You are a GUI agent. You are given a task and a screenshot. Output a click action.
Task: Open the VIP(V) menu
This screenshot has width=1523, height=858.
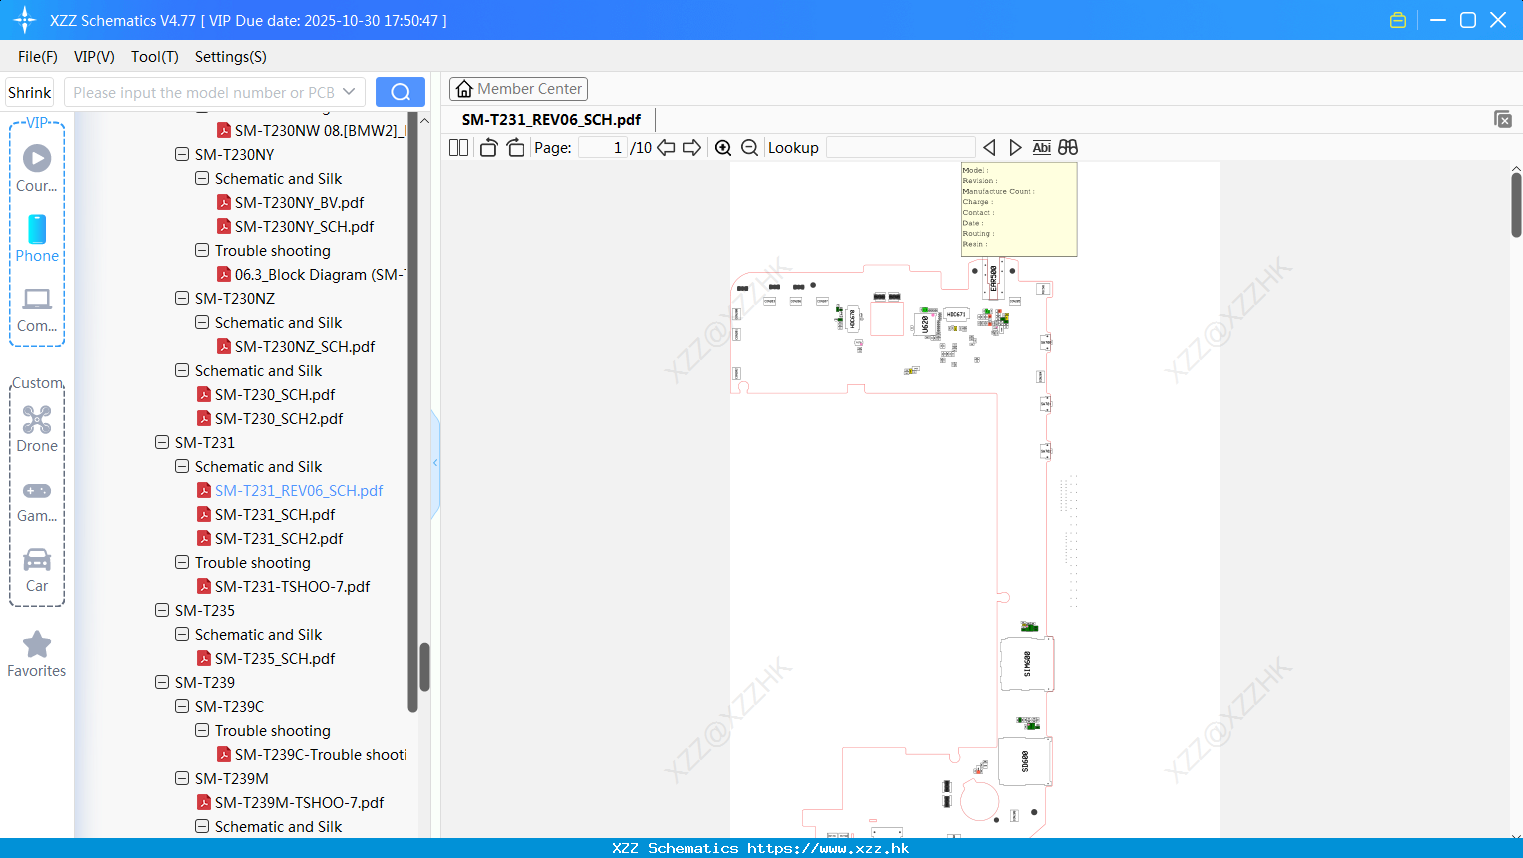94,57
